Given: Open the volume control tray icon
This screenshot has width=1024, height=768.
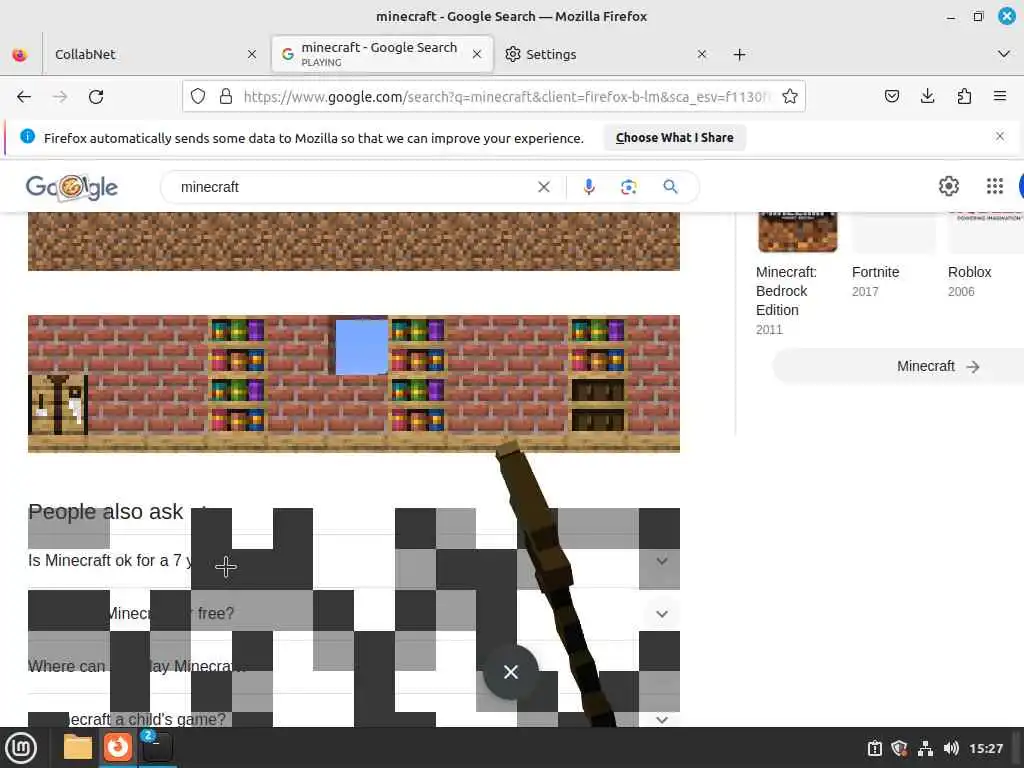Looking at the screenshot, I should point(951,748).
